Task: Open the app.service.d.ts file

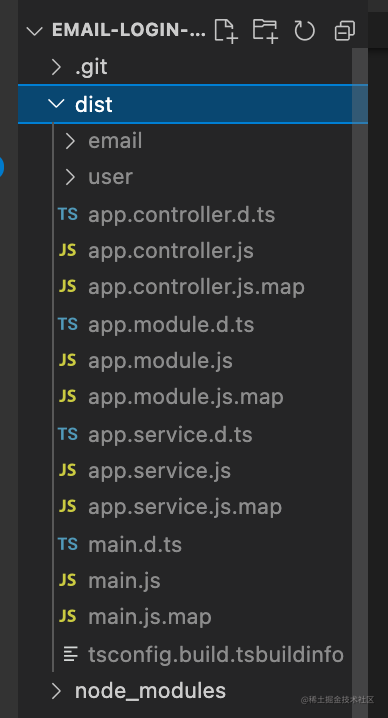Action: pos(170,435)
